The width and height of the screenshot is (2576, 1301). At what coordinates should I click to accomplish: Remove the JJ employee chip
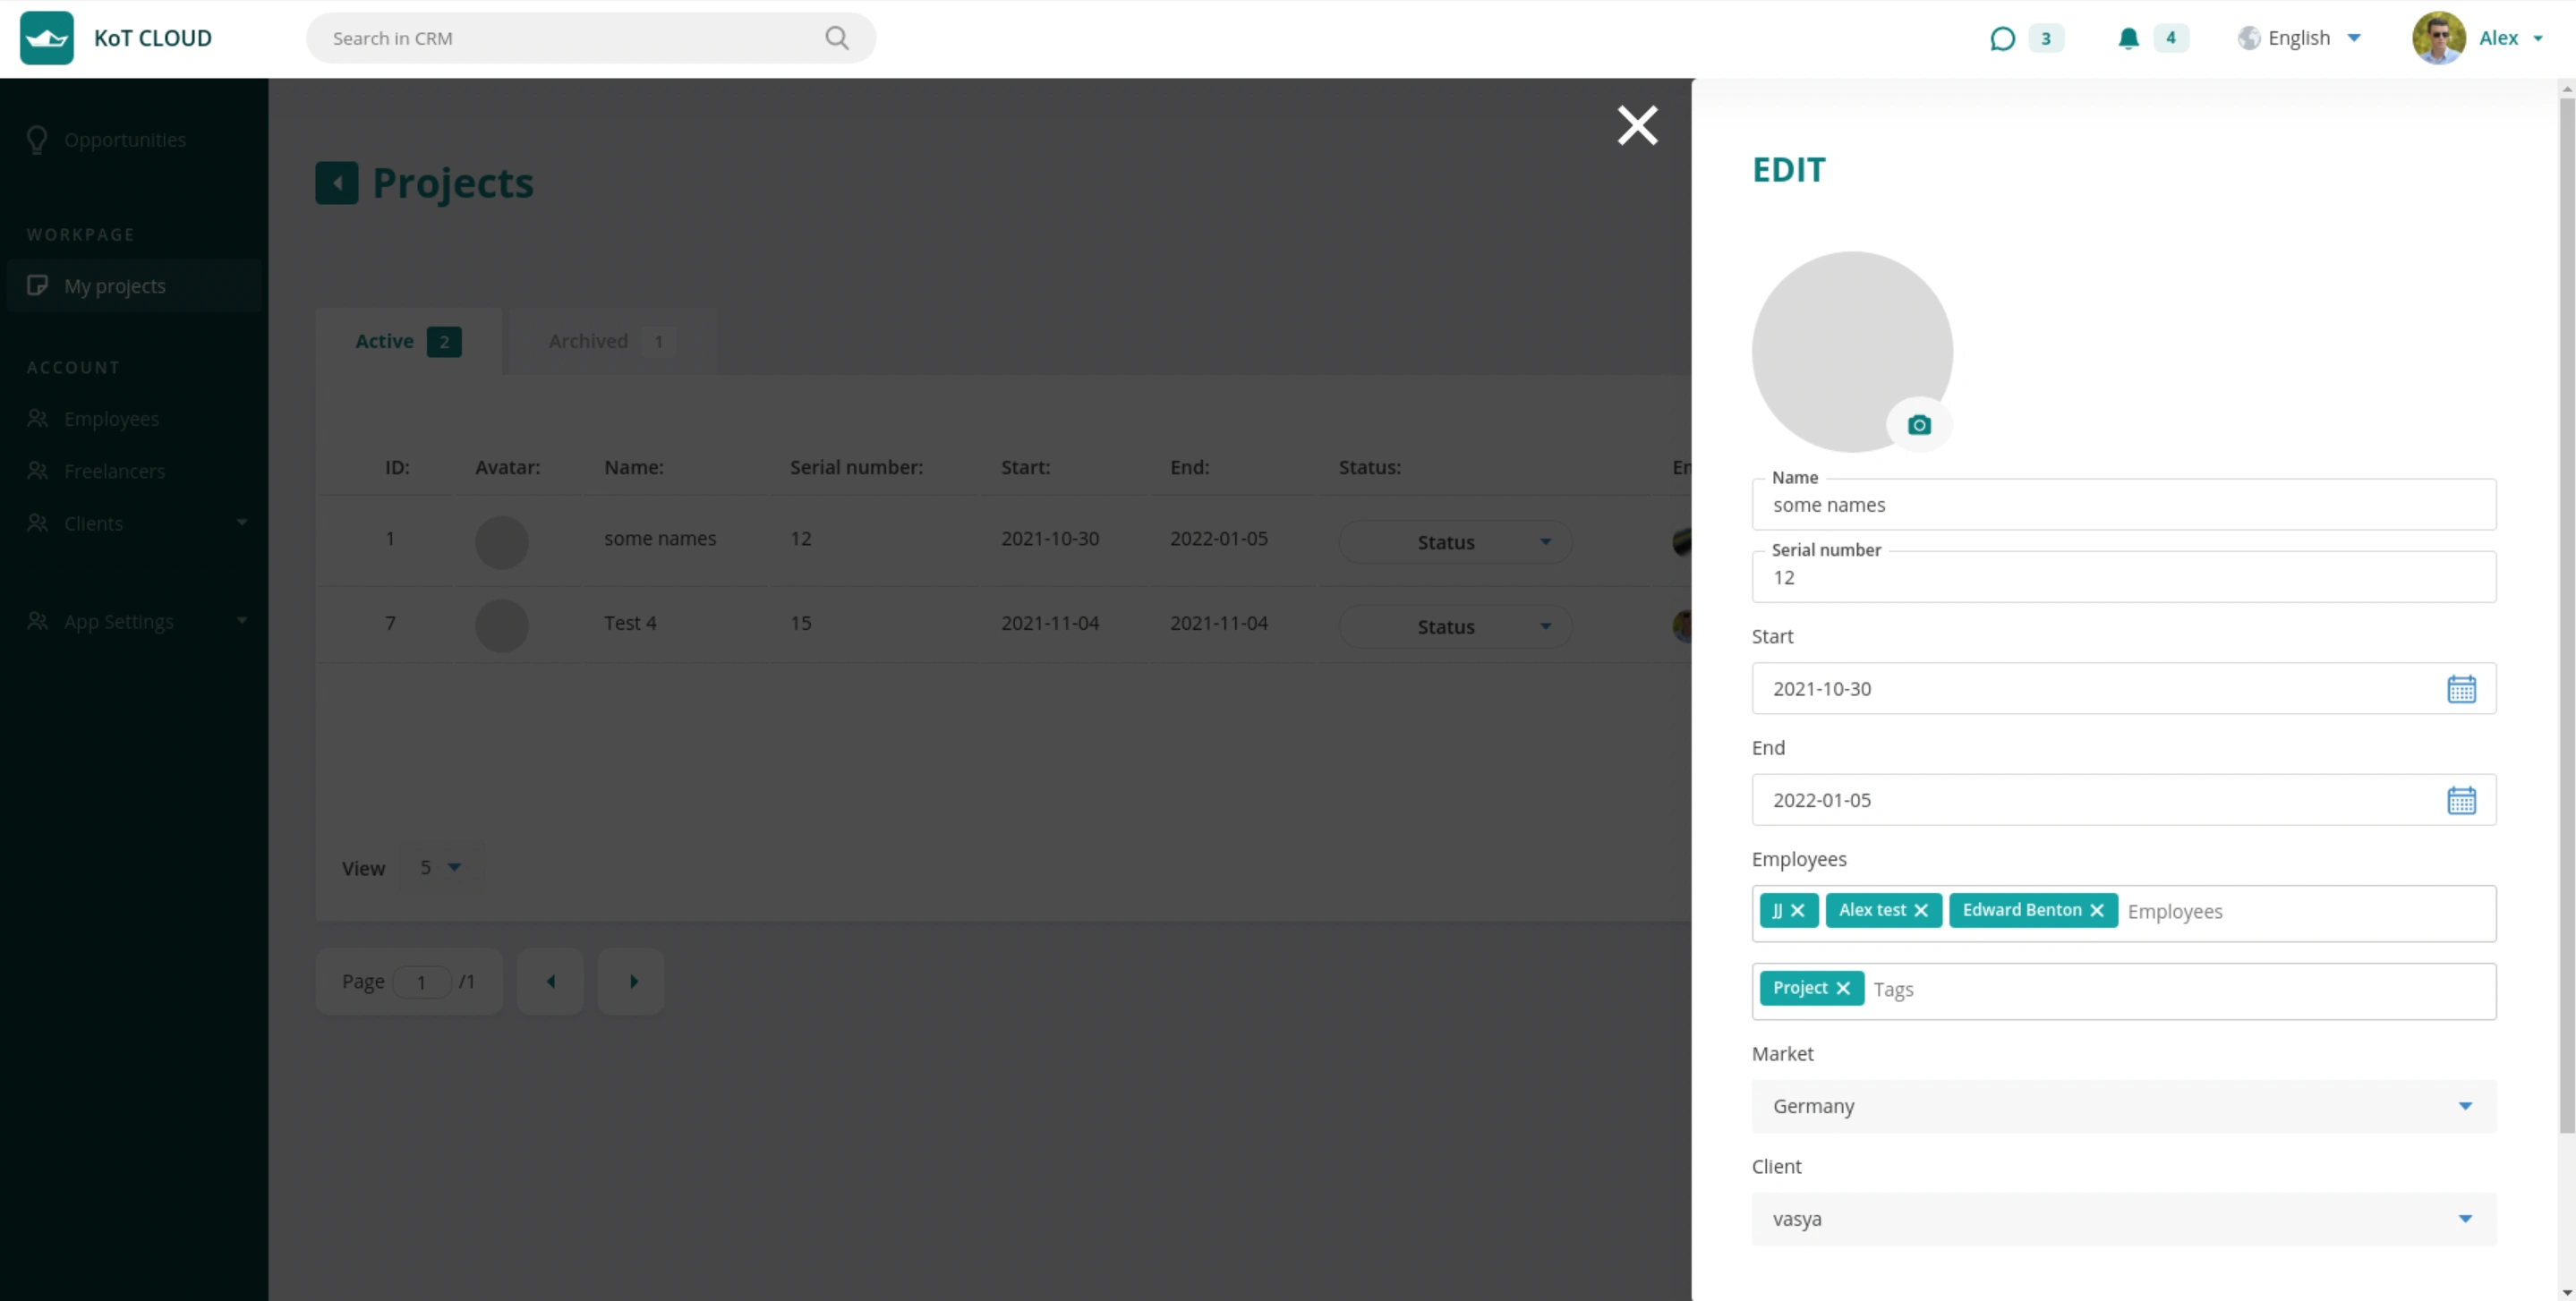[1797, 910]
